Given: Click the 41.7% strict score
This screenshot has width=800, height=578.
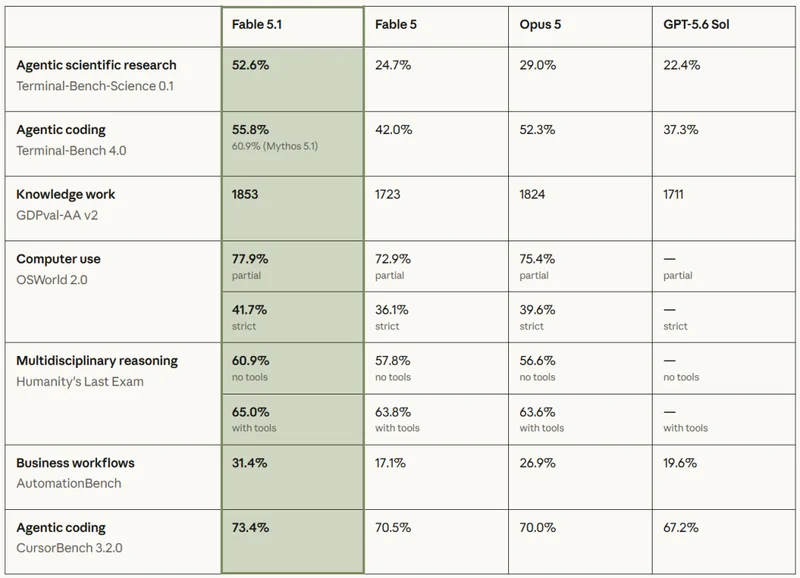Looking at the screenshot, I should (x=249, y=310).
